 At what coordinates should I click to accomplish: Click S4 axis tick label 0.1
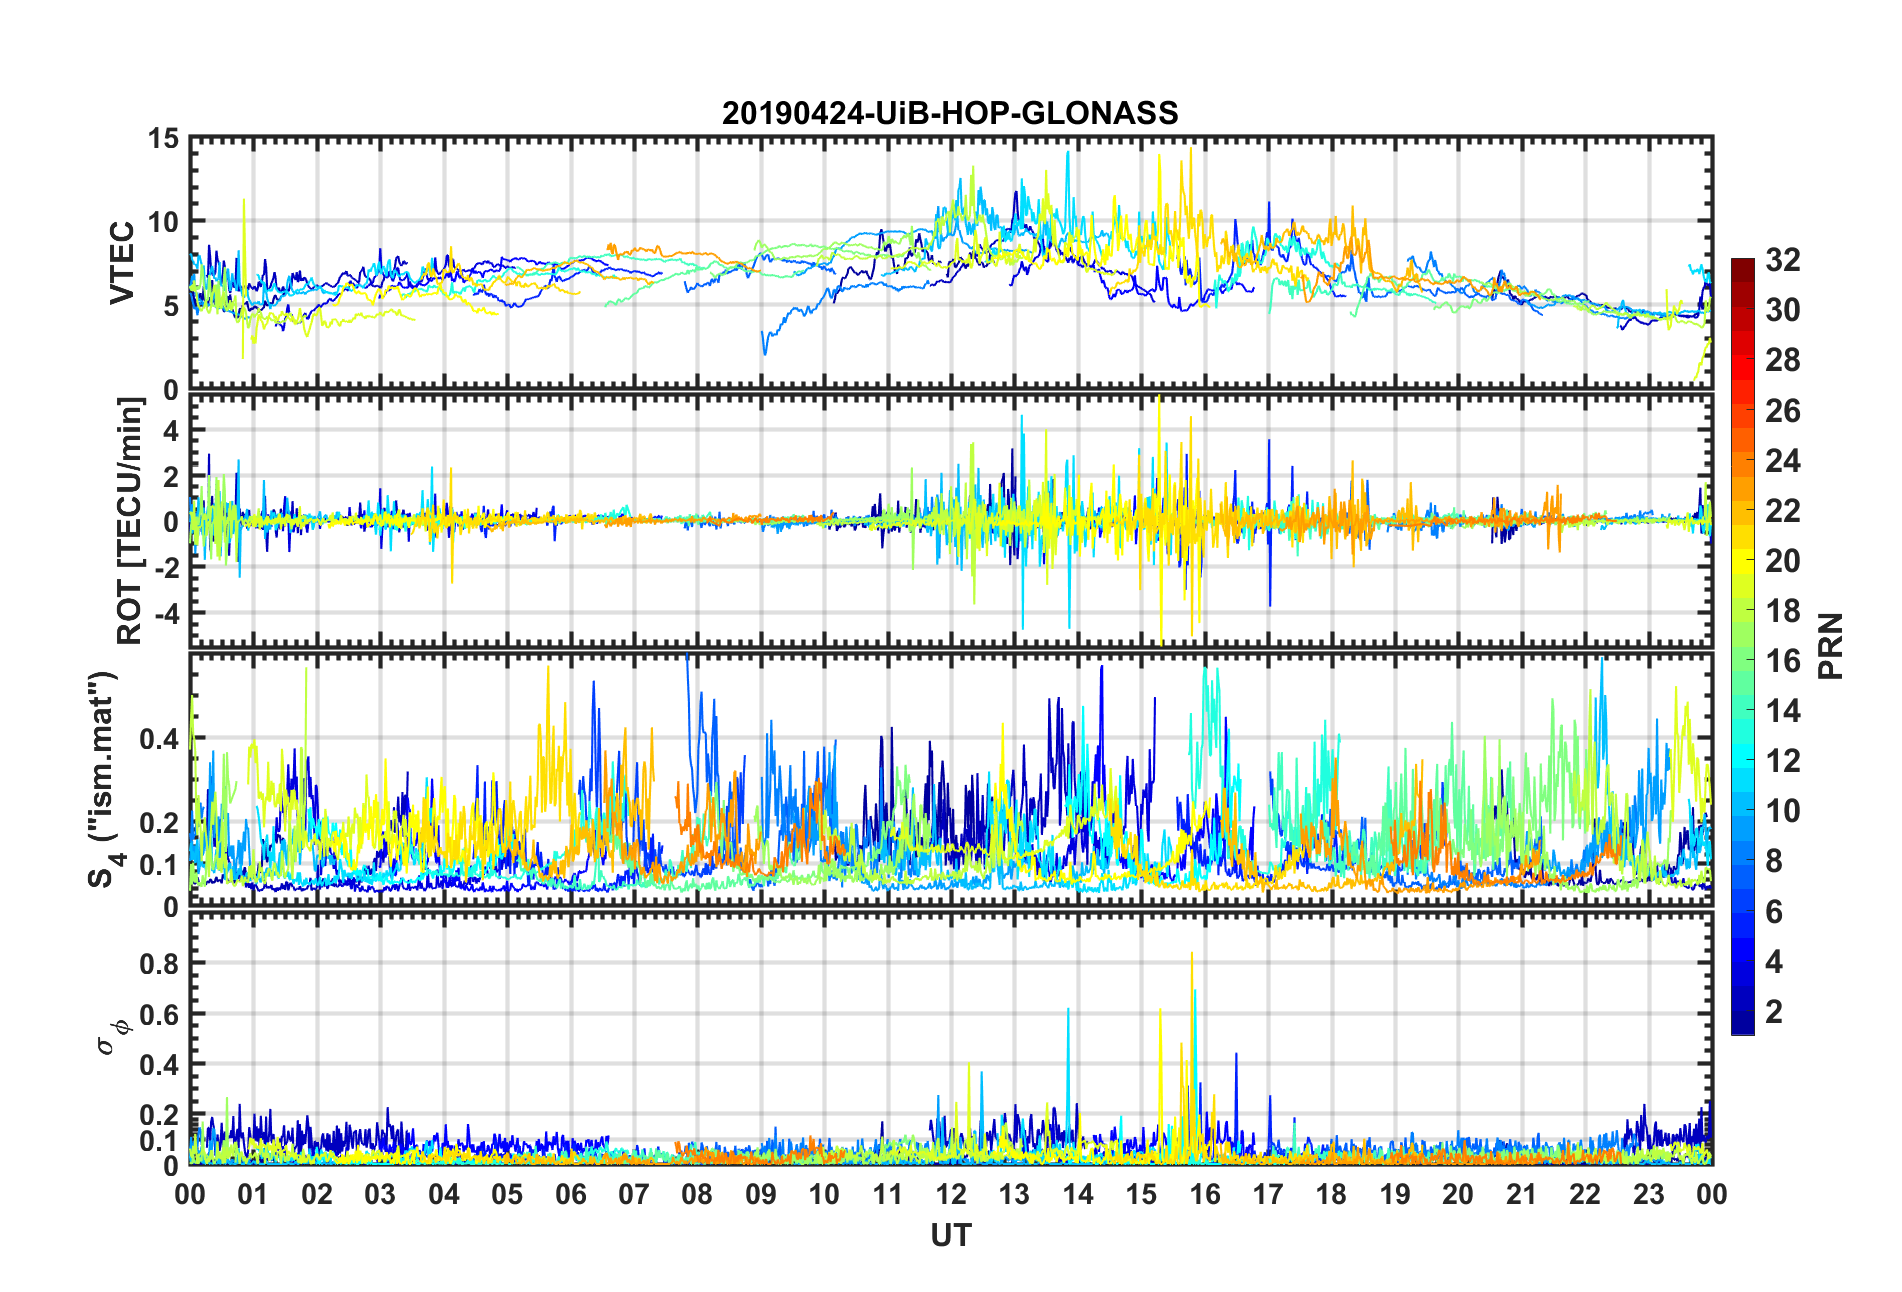click(x=160, y=865)
